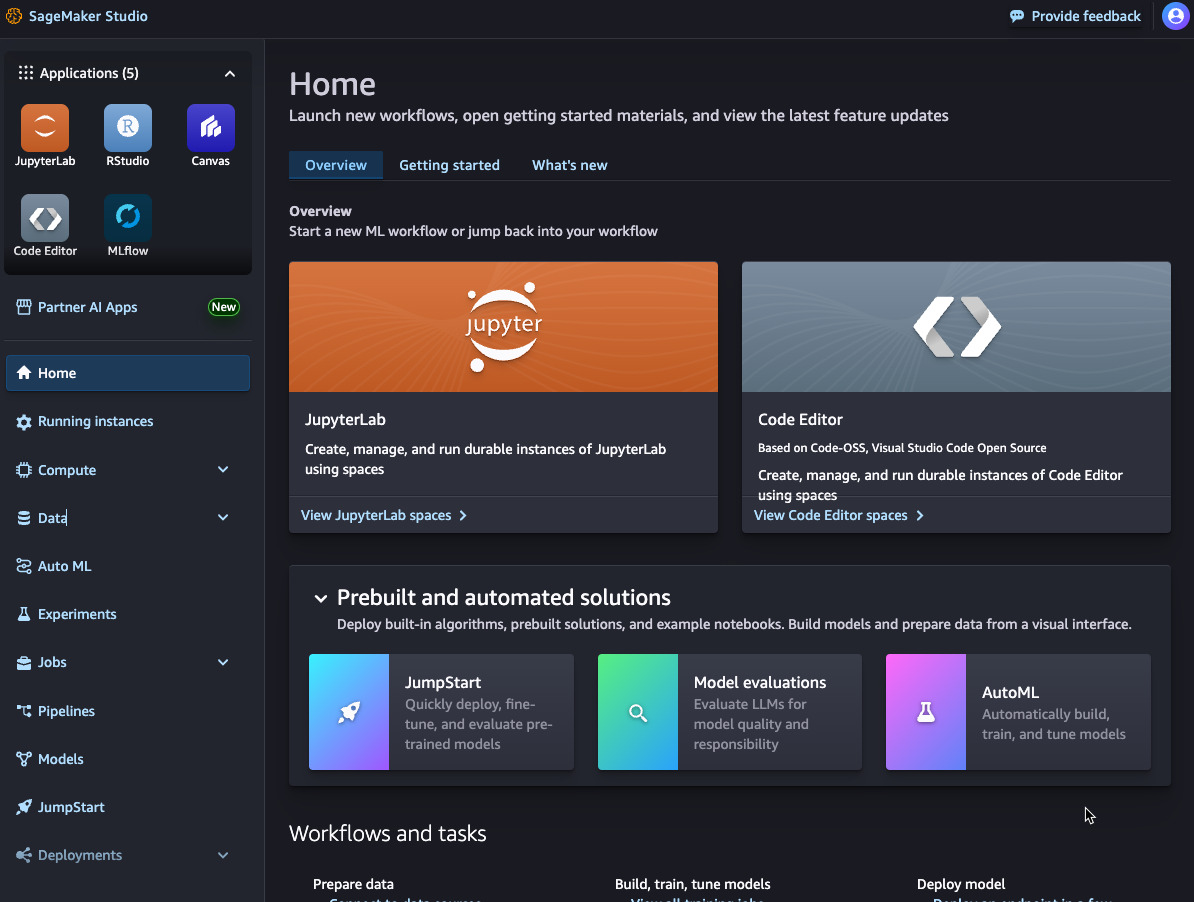The width and height of the screenshot is (1194, 902).
Task: Click the AutoML card flask tile
Action: click(x=926, y=712)
